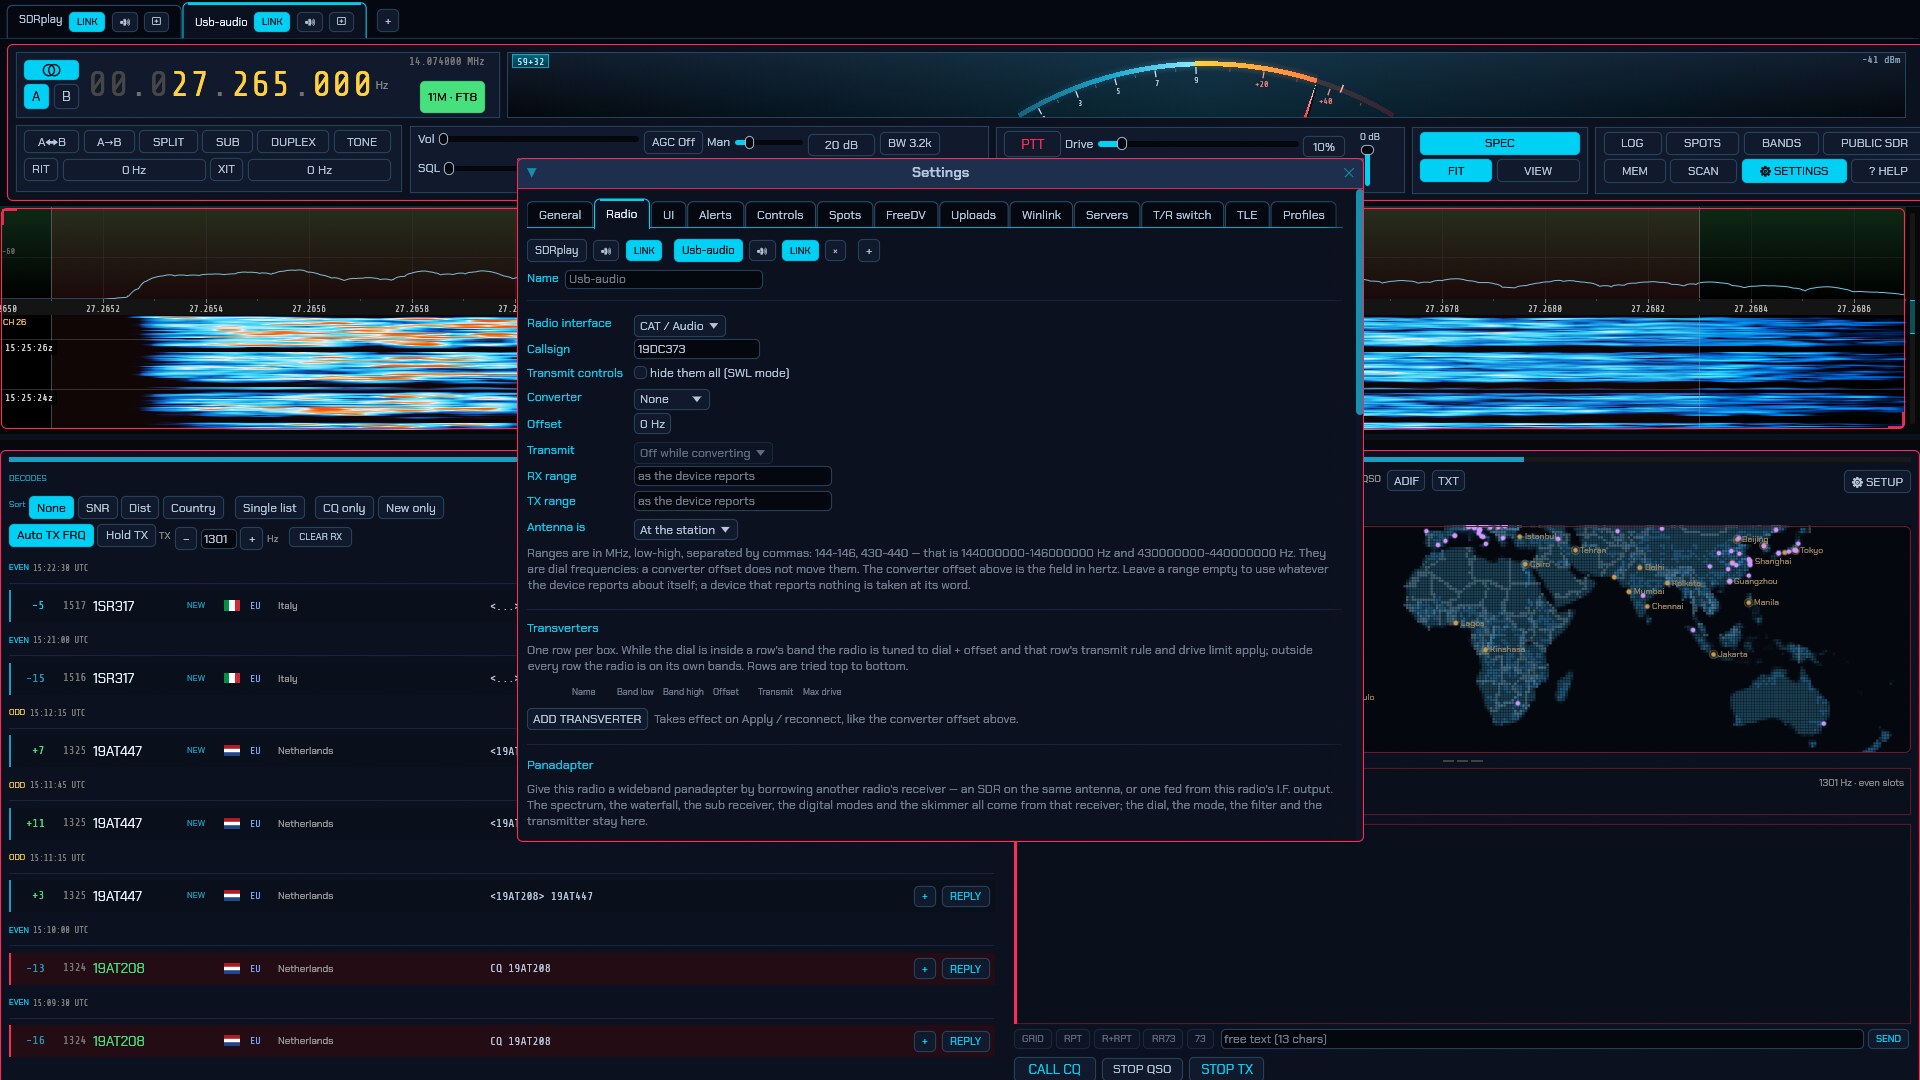Click plus on the 1324 CQ 19AT208 row at -13
This screenshot has height=1080, width=1920.
click(925, 969)
